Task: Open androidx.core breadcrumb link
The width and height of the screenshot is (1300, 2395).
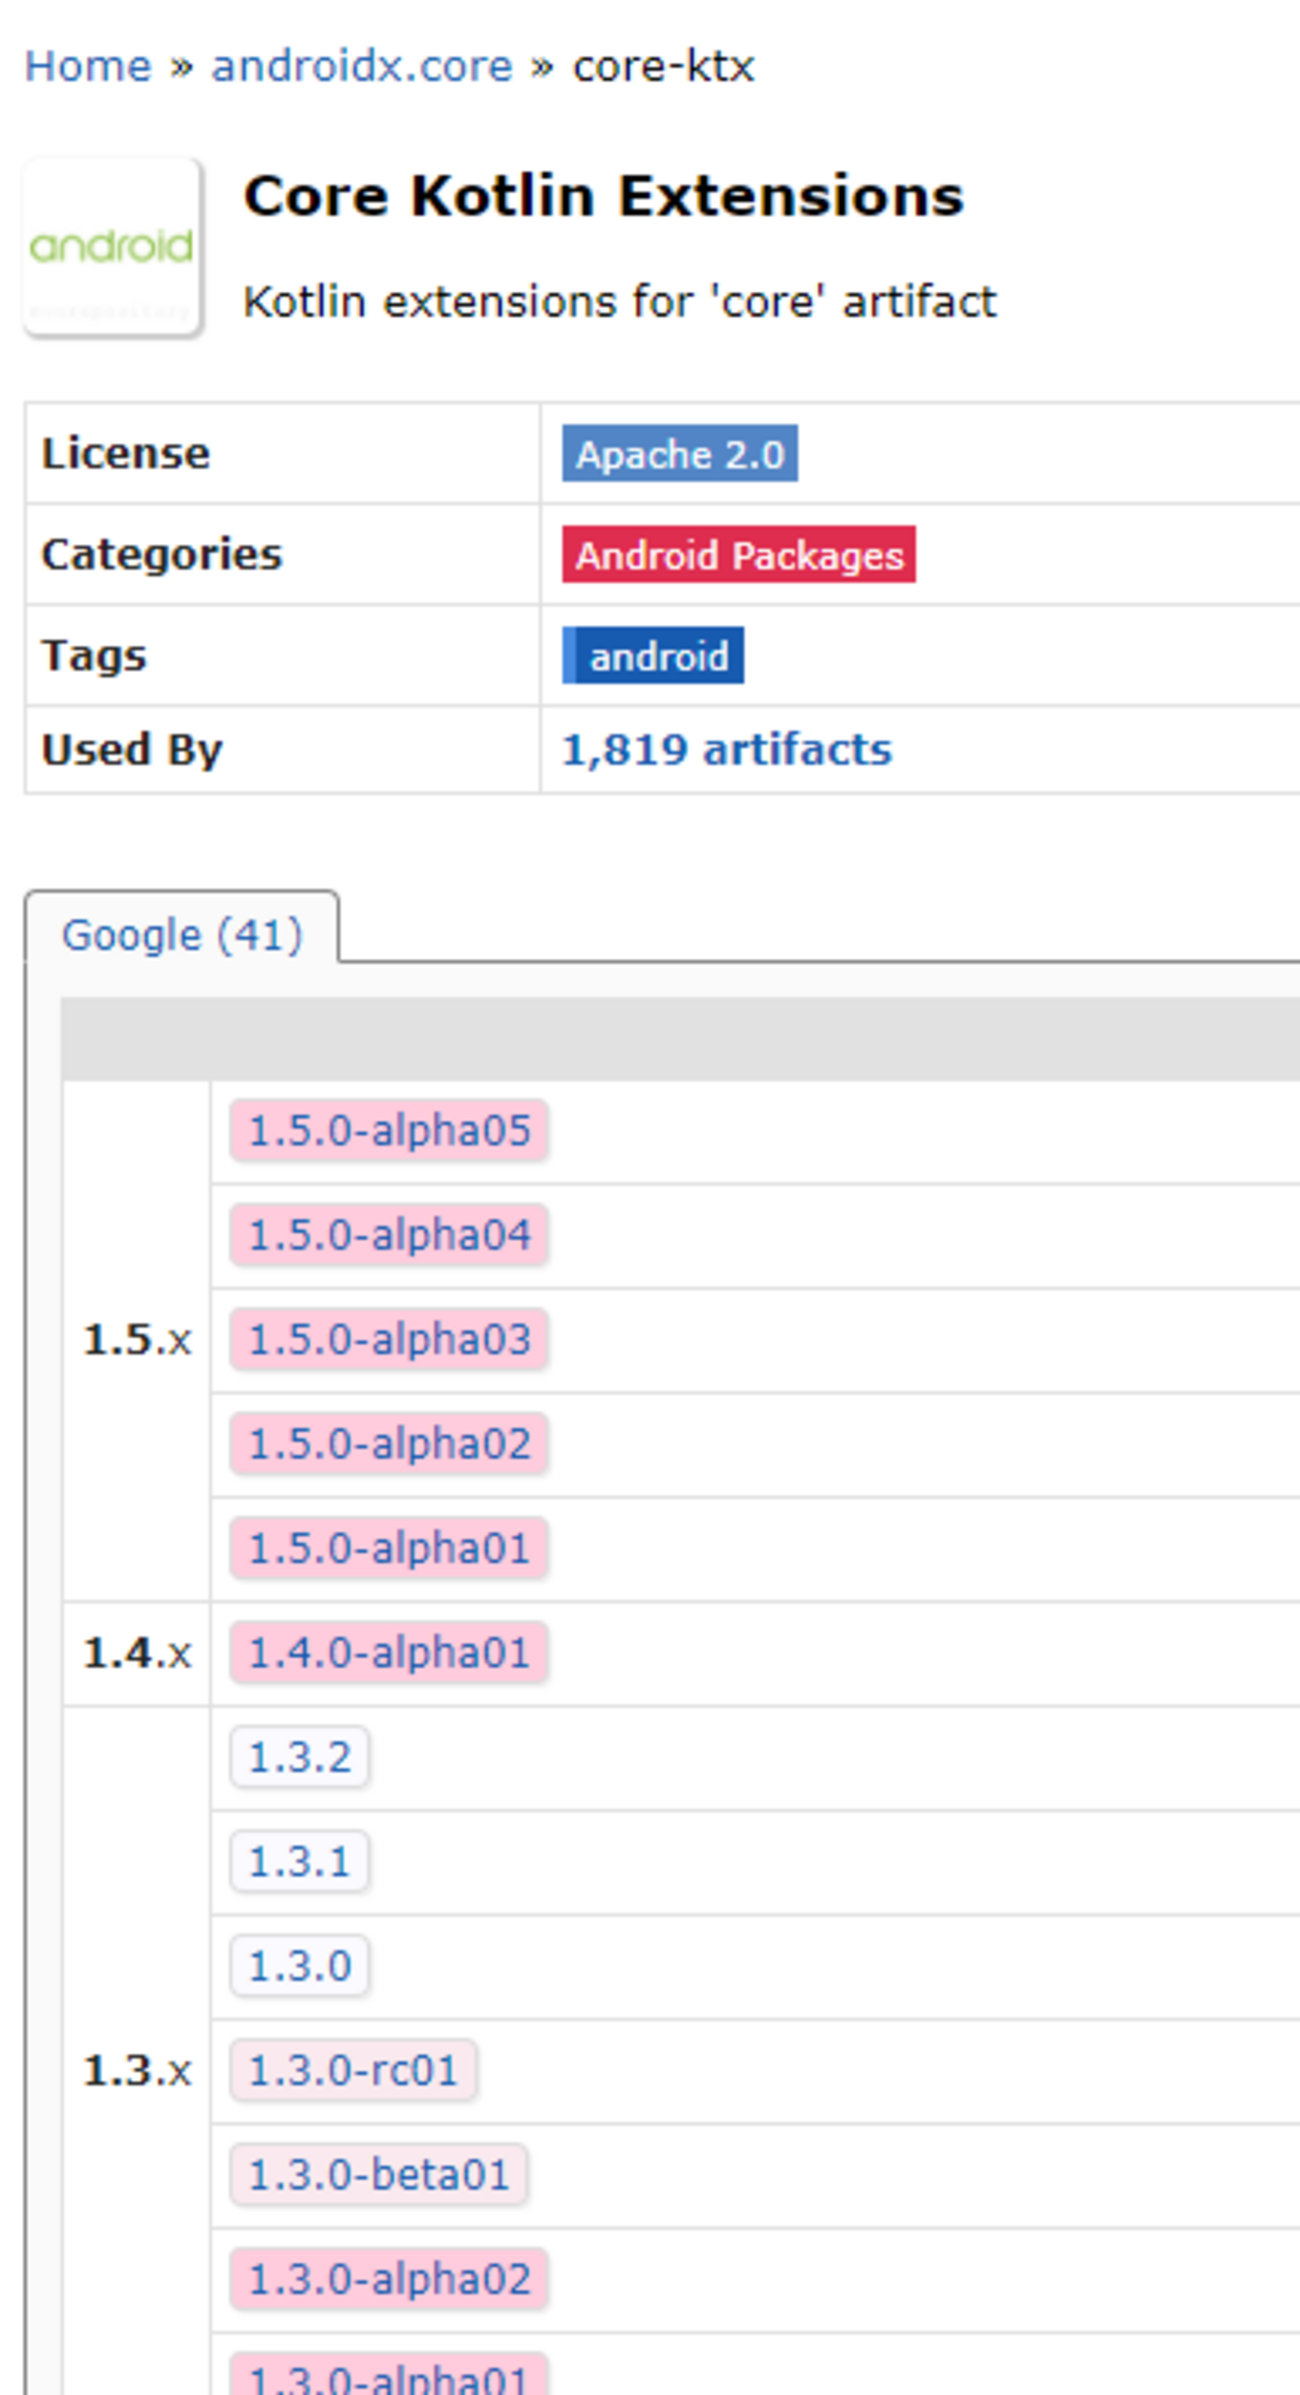Action: (362, 67)
